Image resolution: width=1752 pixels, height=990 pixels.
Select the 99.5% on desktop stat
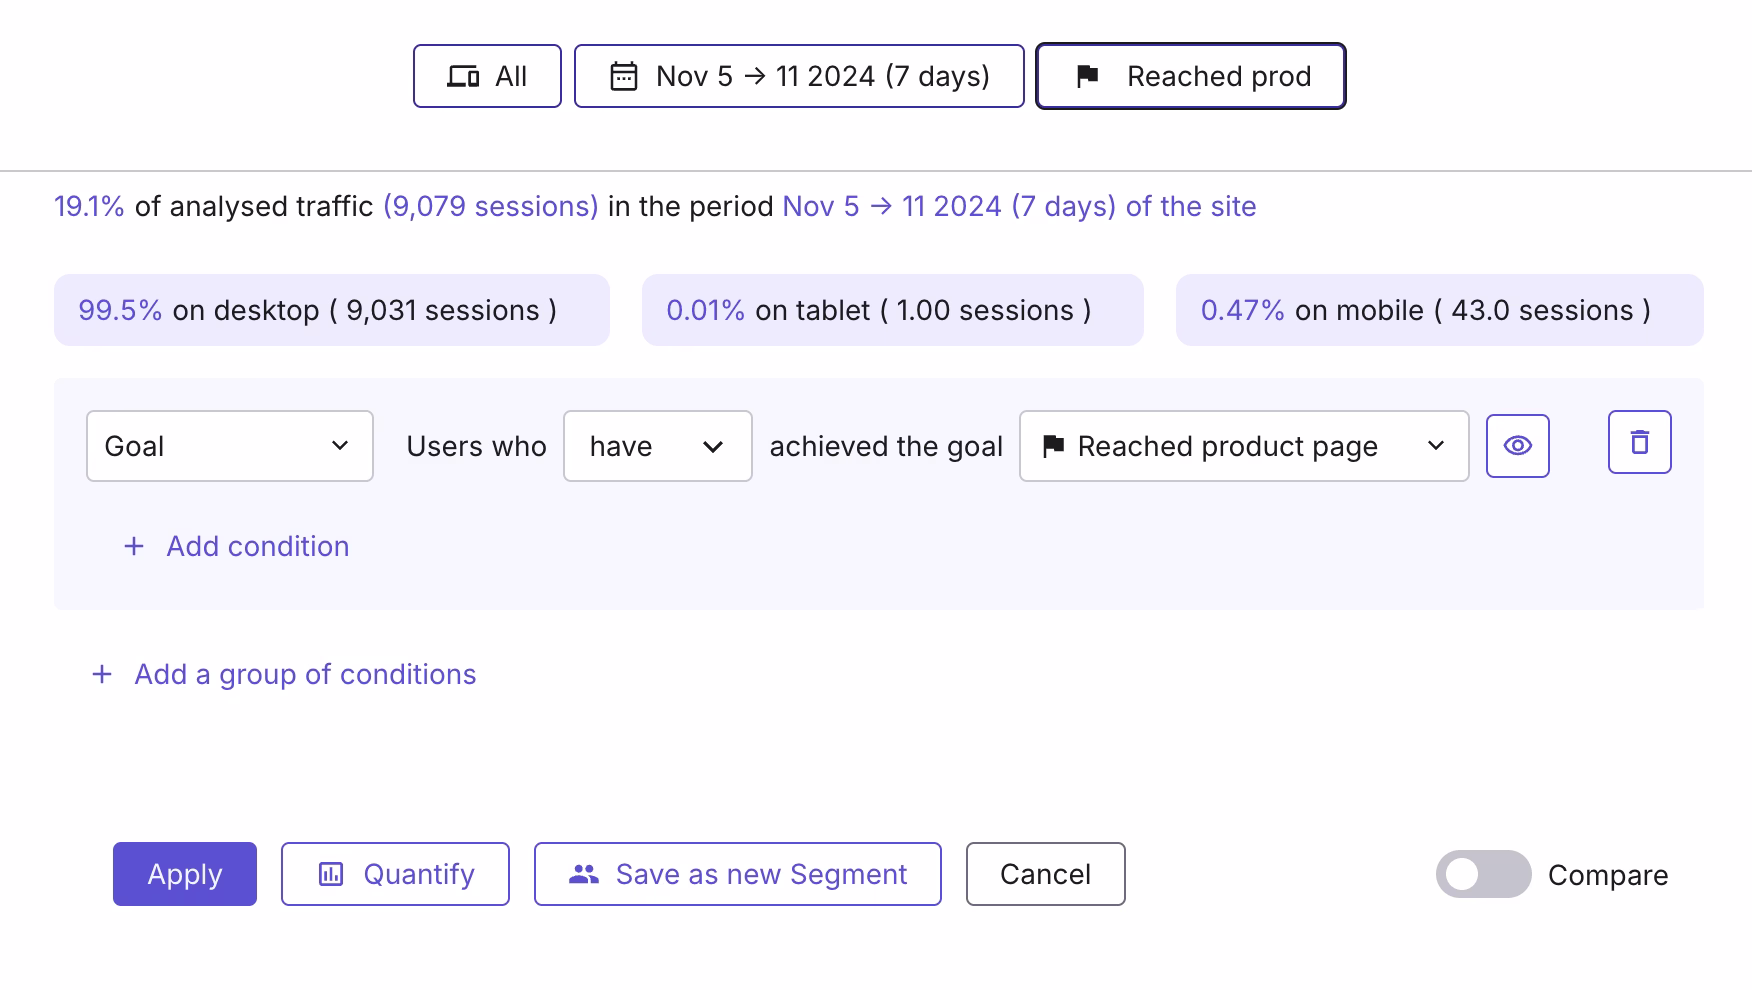pyautogui.click(x=332, y=310)
